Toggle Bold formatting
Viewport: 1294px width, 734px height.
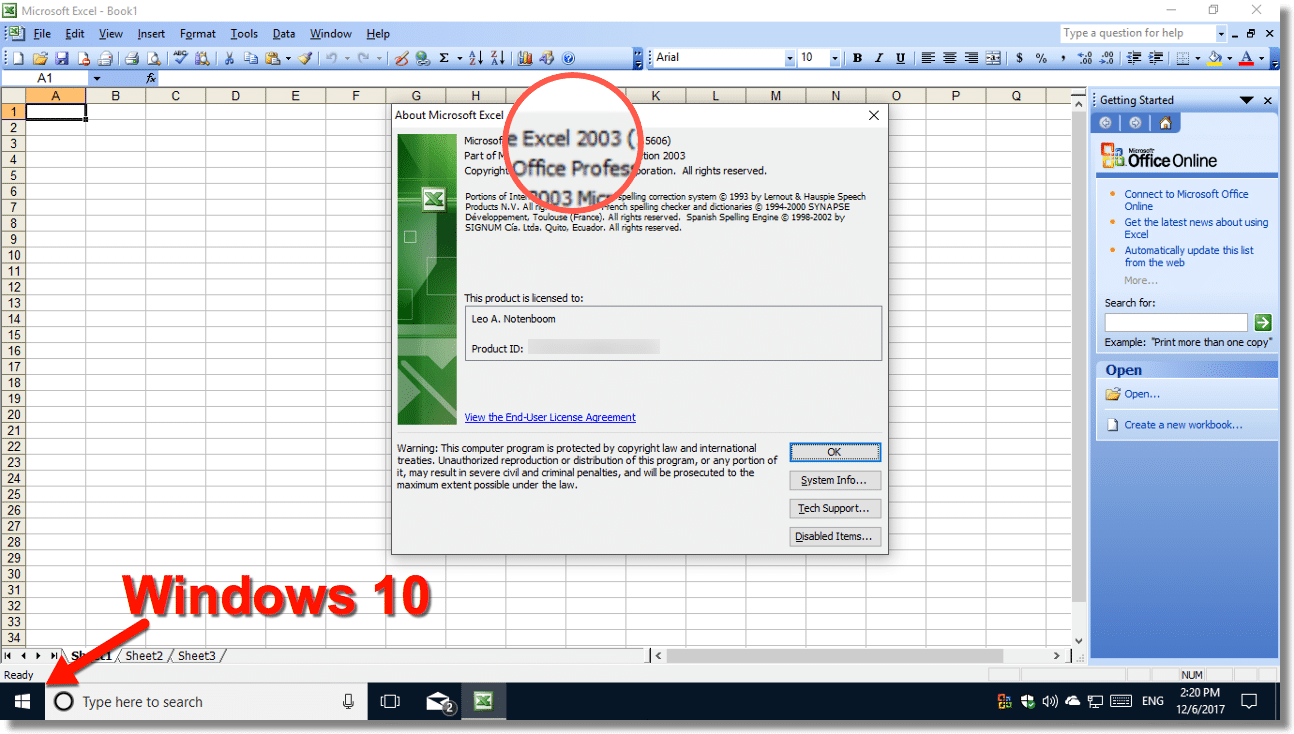pyautogui.click(x=857, y=58)
